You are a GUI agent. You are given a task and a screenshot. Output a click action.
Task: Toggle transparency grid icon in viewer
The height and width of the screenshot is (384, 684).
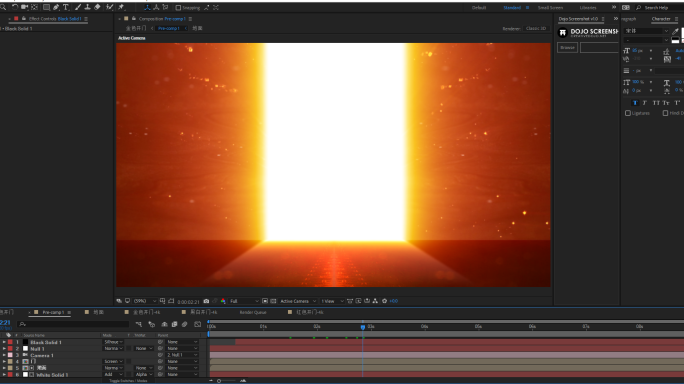[x=274, y=301]
